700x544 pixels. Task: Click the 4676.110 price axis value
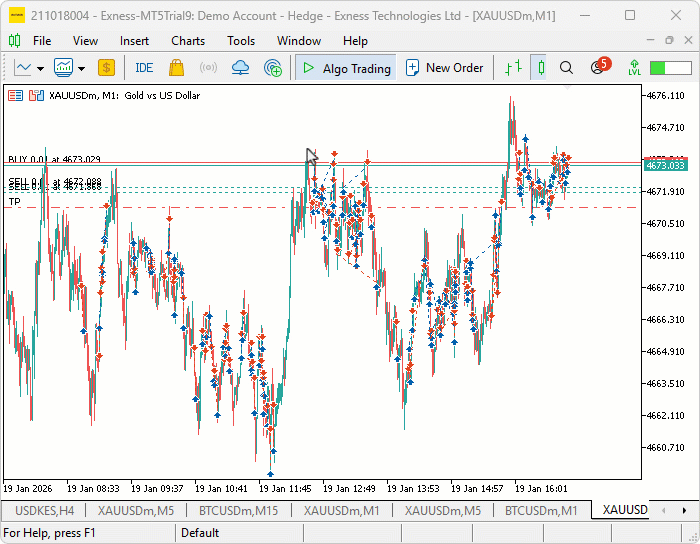666,96
